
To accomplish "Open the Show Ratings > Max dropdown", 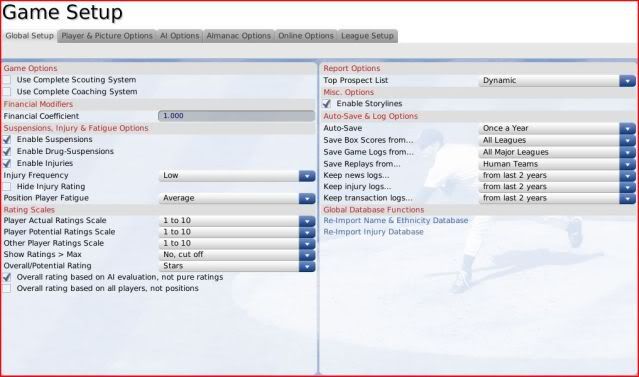I will pyautogui.click(x=307, y=255).
